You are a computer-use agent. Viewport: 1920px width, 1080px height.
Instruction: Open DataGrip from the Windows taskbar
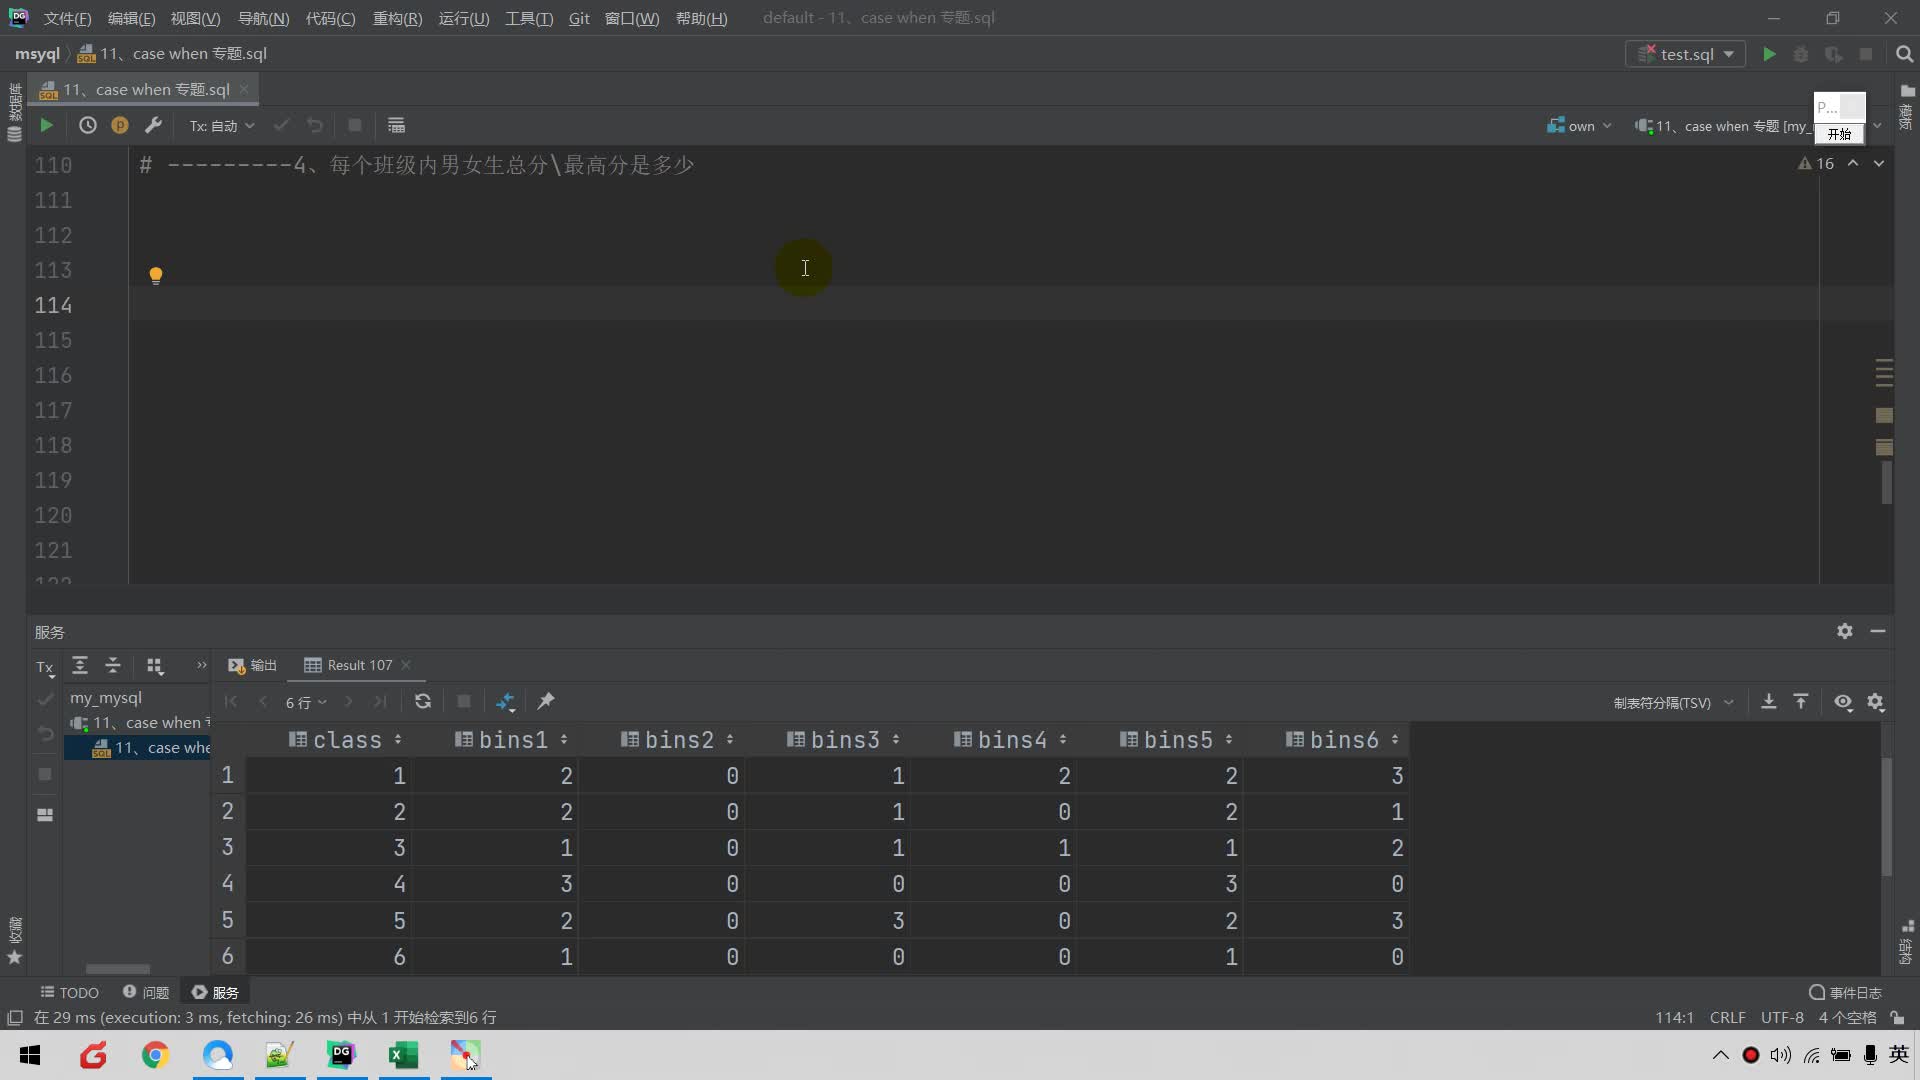click(342, 1054)
